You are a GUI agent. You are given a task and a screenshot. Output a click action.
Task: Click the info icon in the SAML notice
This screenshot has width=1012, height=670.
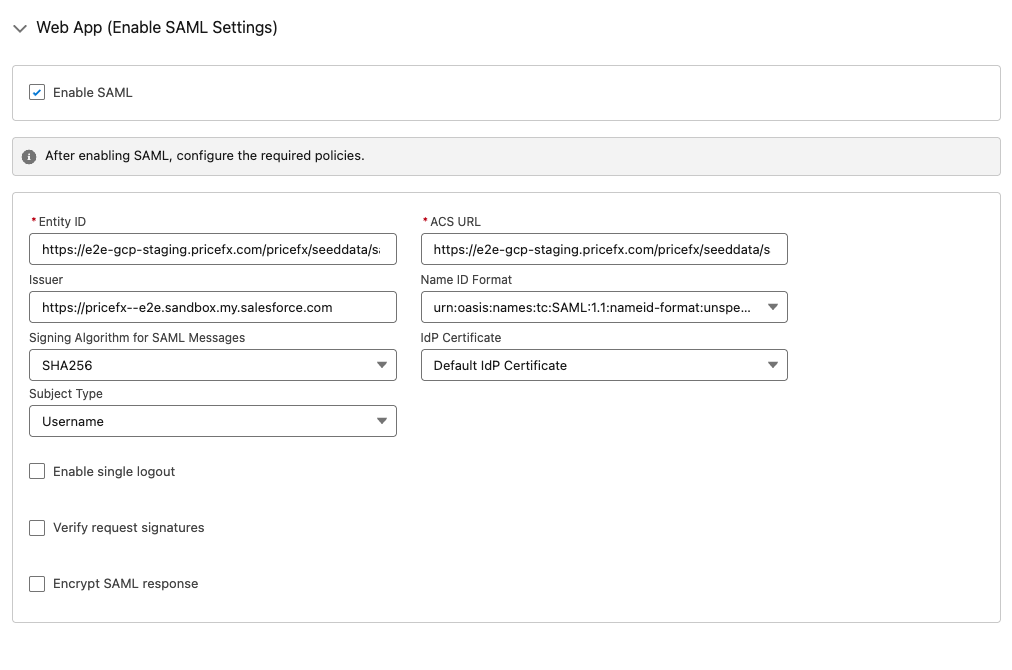pyautogui.click(x=29, y=157)
